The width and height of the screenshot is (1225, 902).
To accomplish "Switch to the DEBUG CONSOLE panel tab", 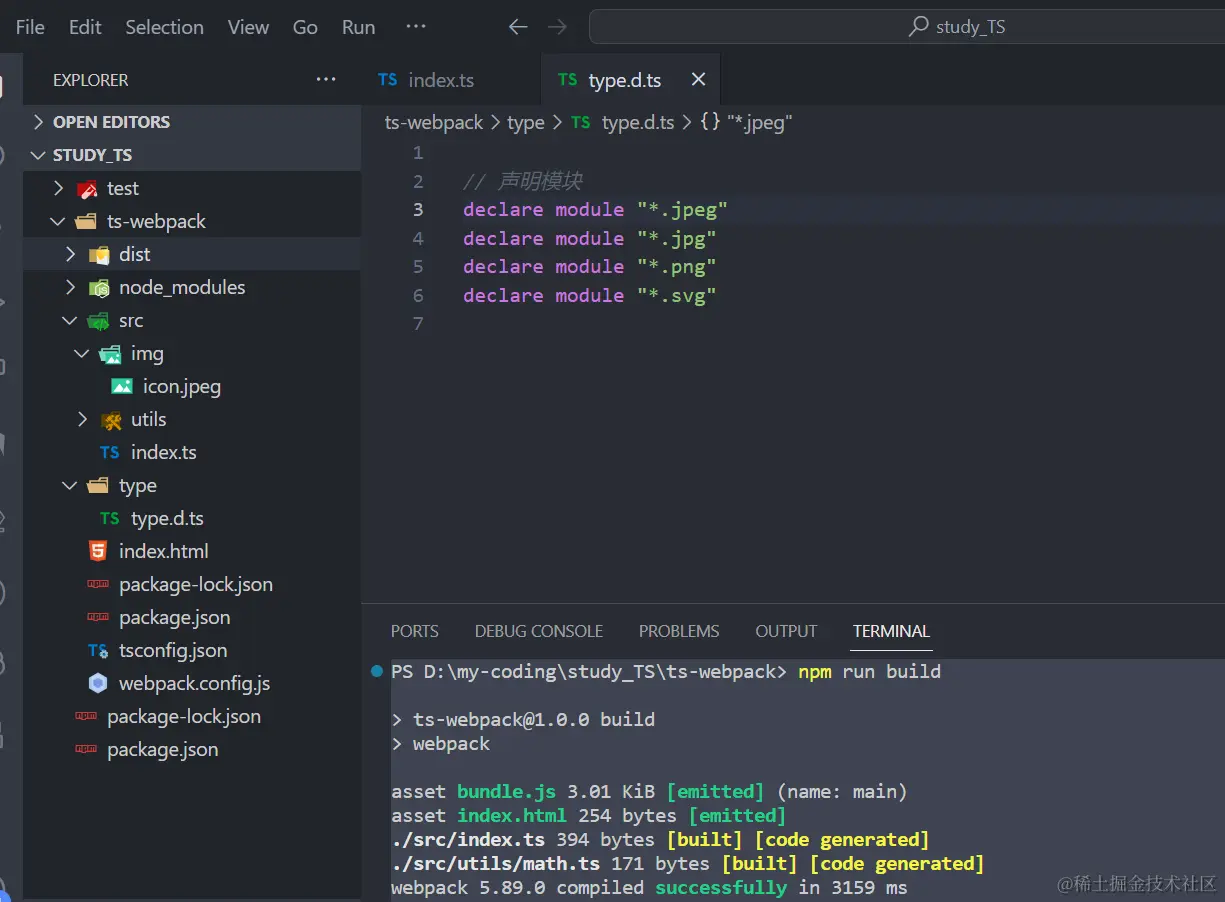I will click(539, 631).
